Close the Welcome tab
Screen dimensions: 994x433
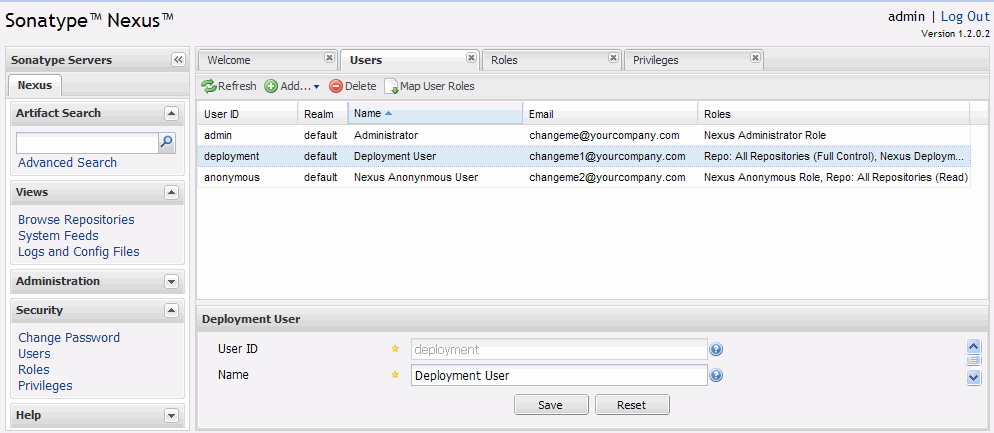tap(329, 58)
